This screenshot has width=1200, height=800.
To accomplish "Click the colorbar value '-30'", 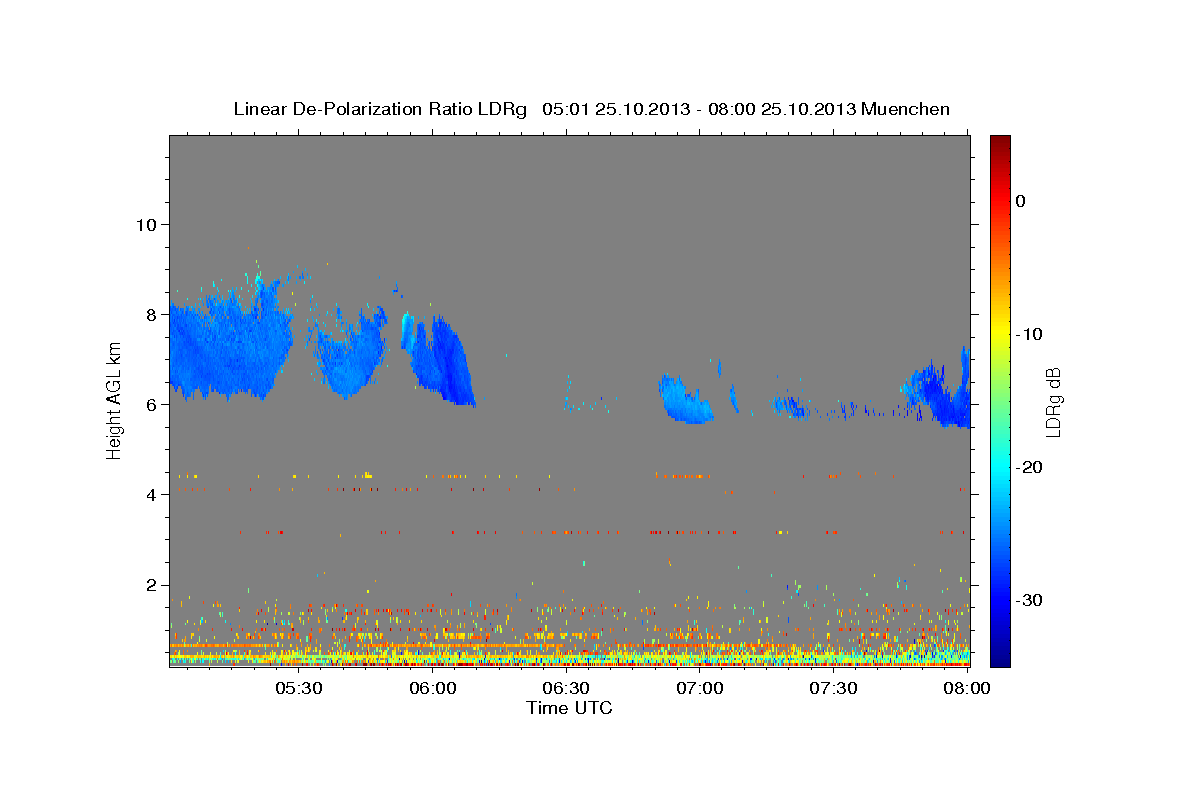I will (1029, 600).
